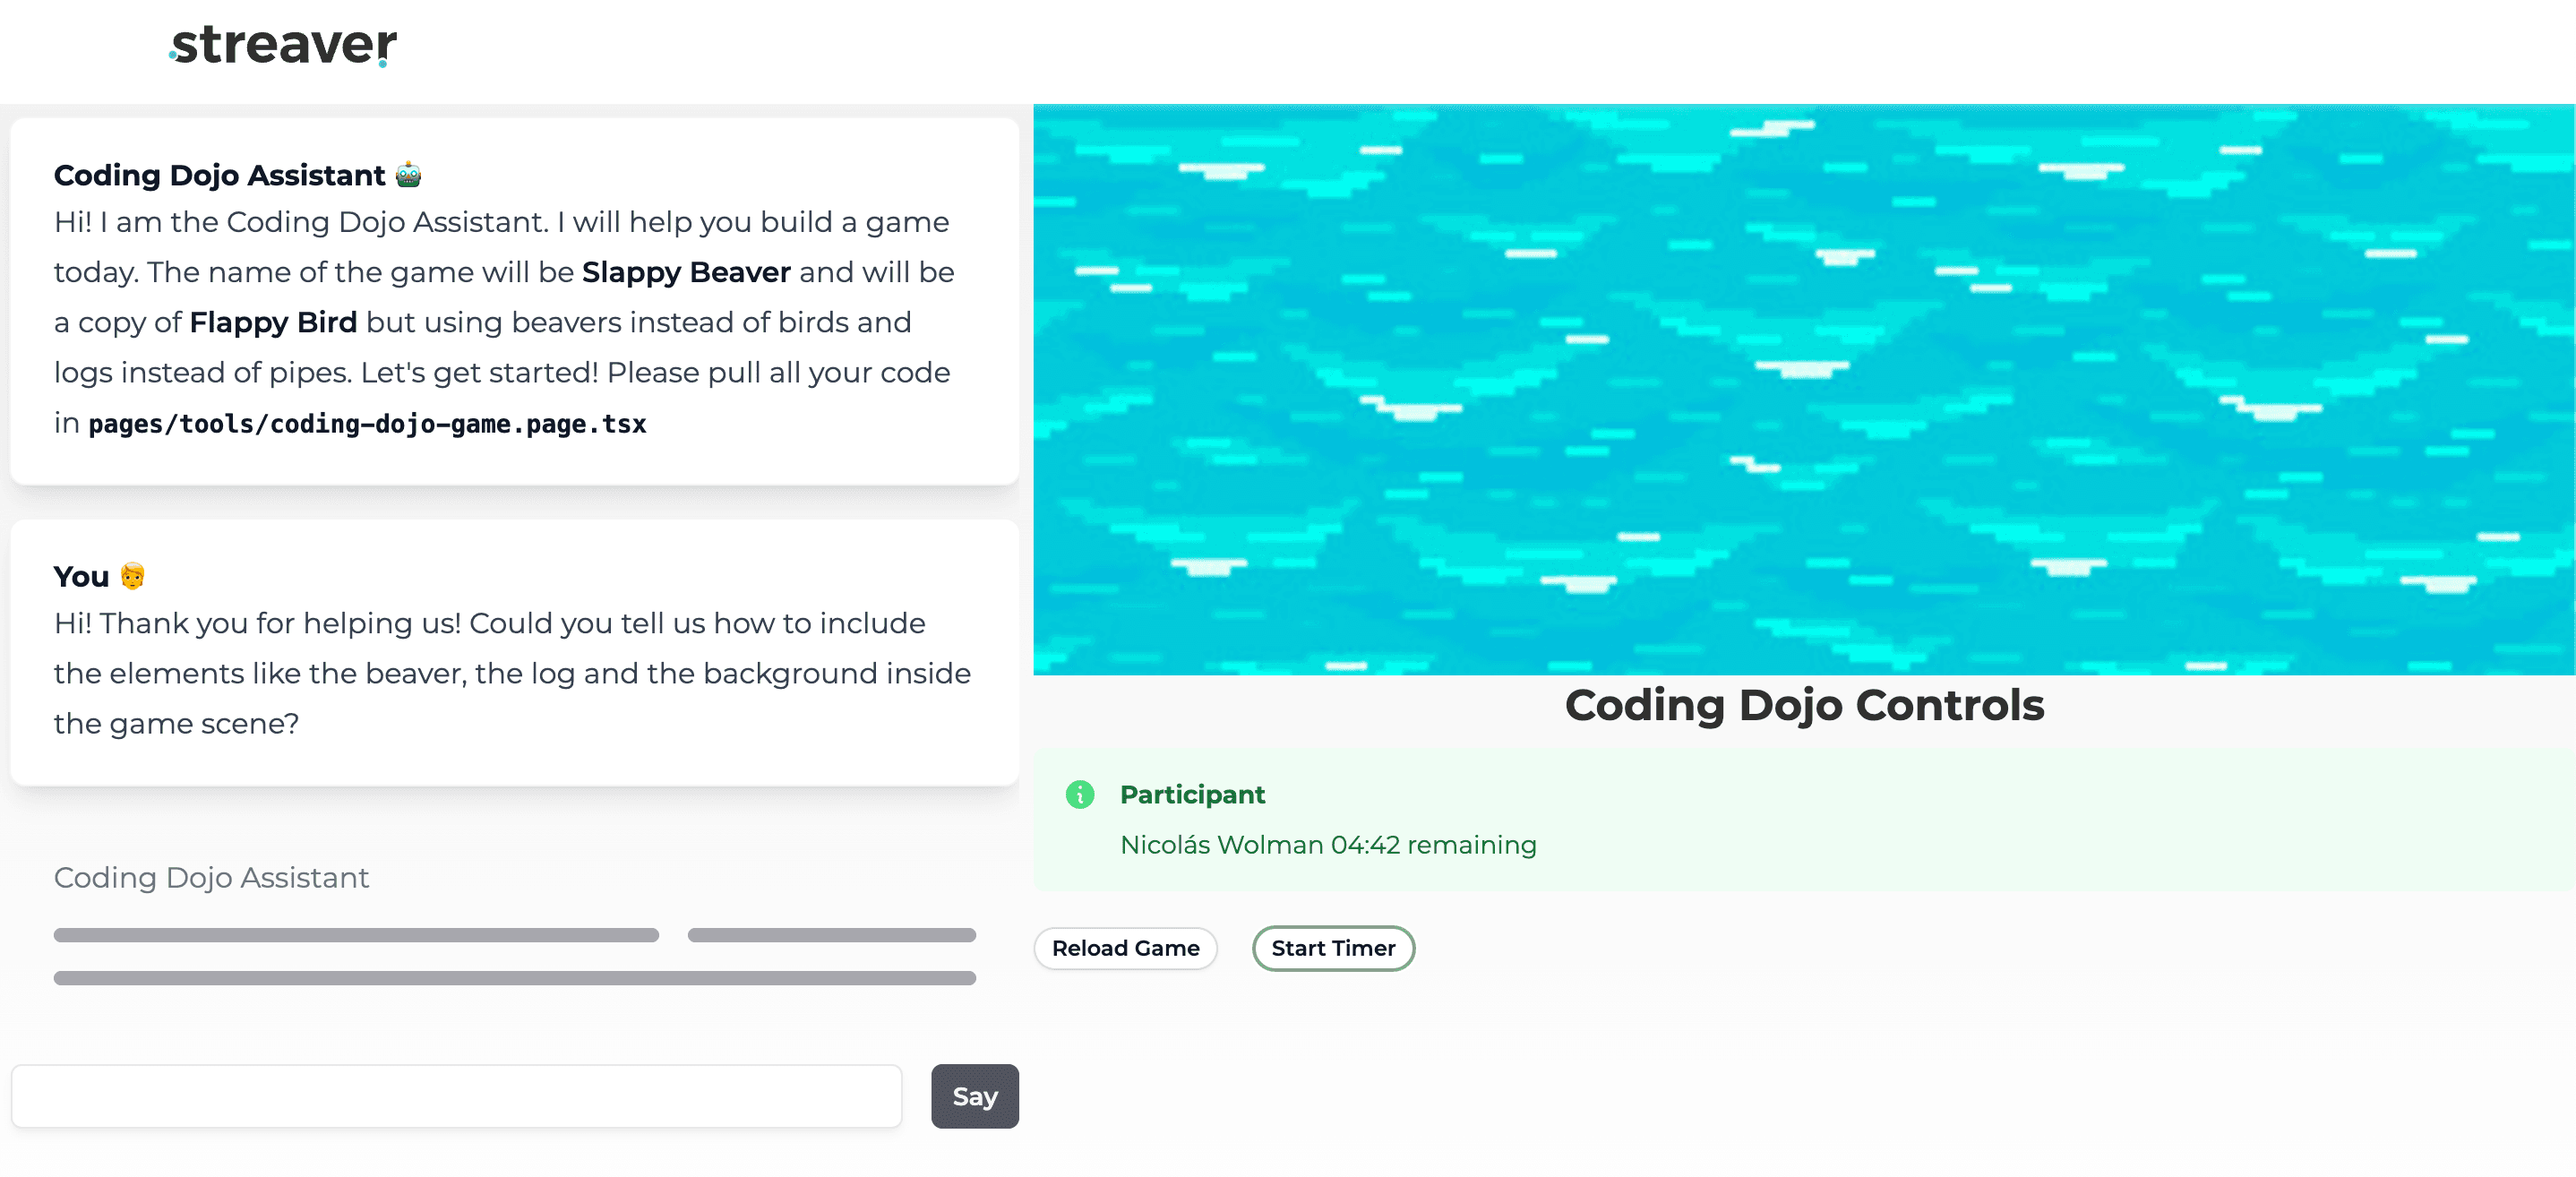Focus the chat message input field
This screenshot has width=2576, height=1177.
click(x=457, y=1096)
